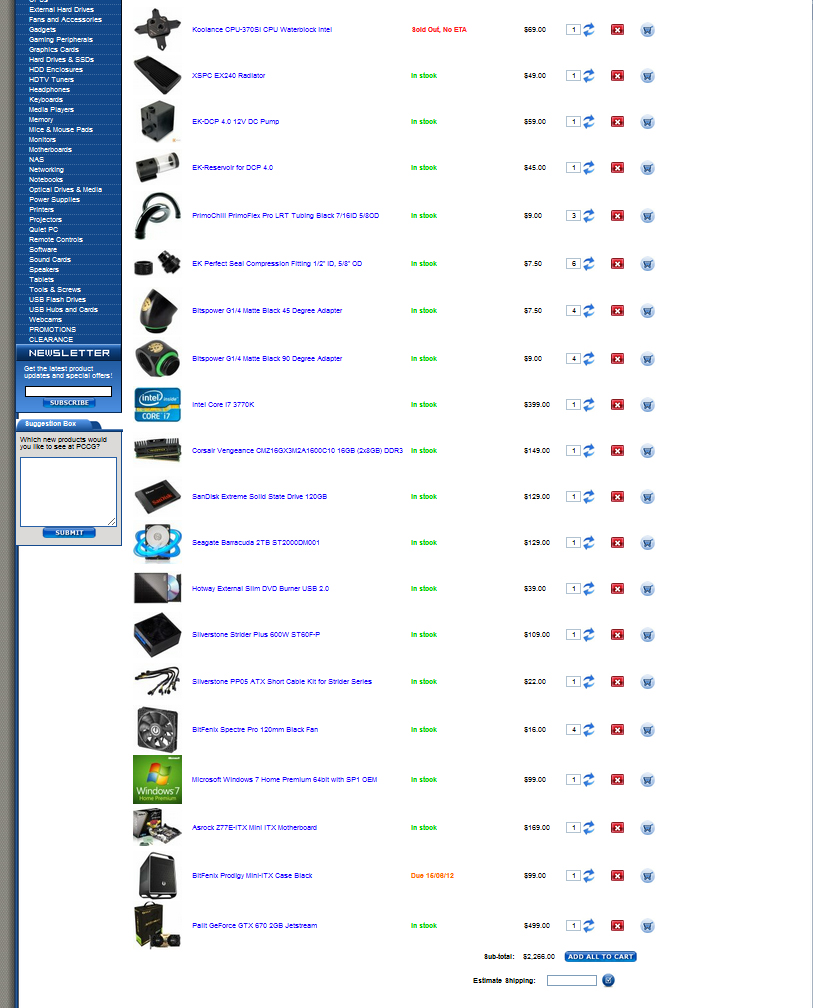Update quantity for BitFenix Spectre Pro Fan
The height and width of the screenshot is (1008, 813).
589,730
